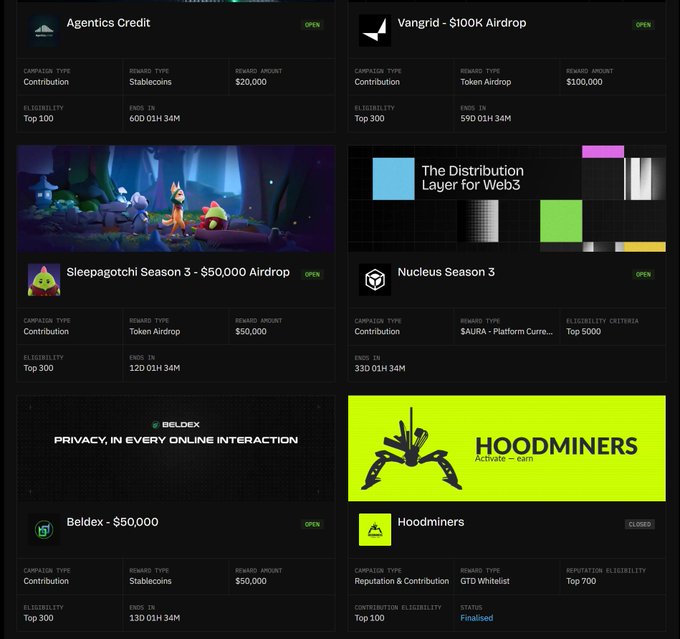Screen dimensions: 680x639
Task: Click the OPEN badge on Beldex
Action: [x=312, y=524]
